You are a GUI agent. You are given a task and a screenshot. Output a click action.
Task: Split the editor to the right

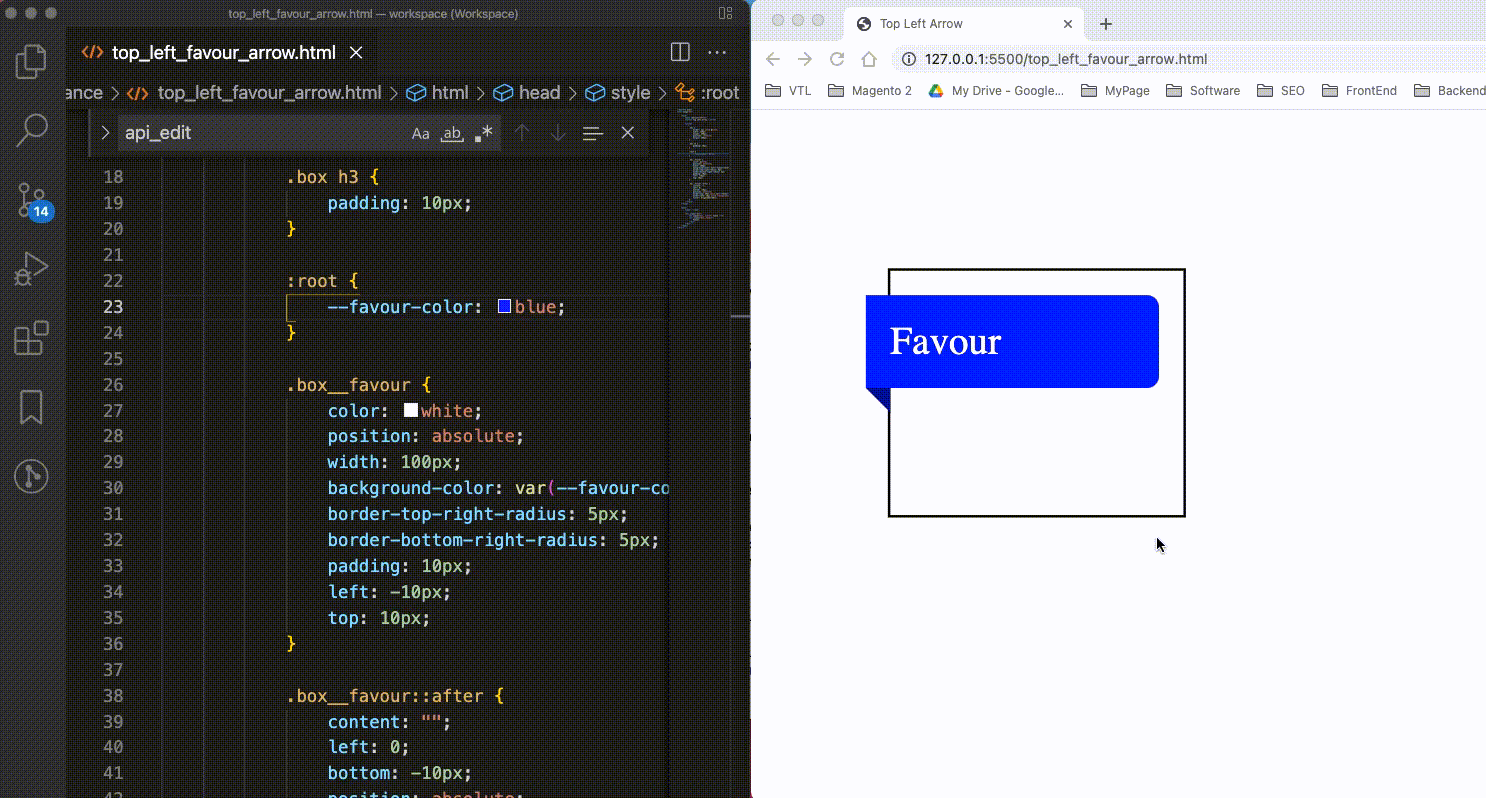[680, 53]
